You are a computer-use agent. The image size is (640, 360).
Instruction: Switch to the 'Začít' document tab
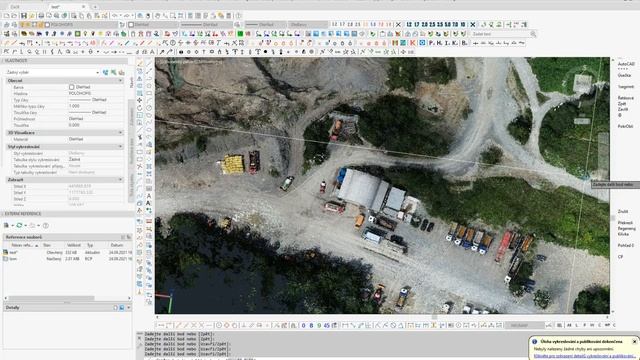pyautogui.click(x=15, y=7)
